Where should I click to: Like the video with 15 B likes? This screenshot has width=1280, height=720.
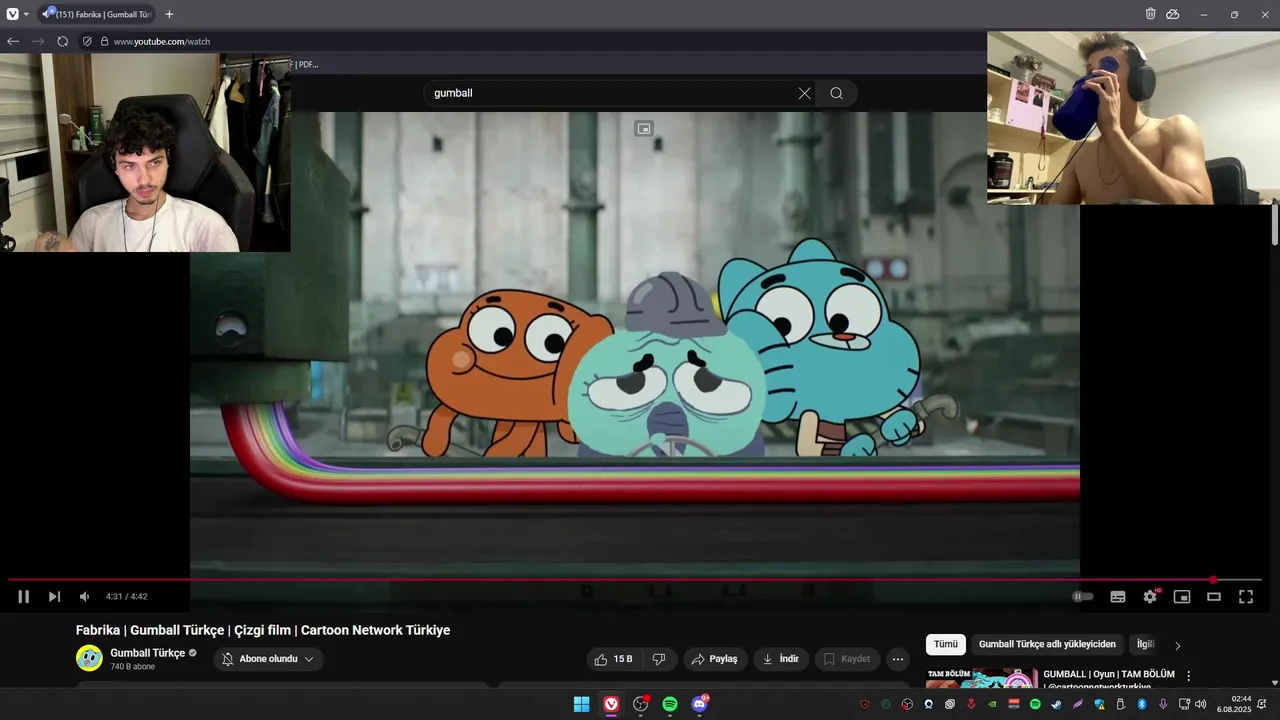613,659
